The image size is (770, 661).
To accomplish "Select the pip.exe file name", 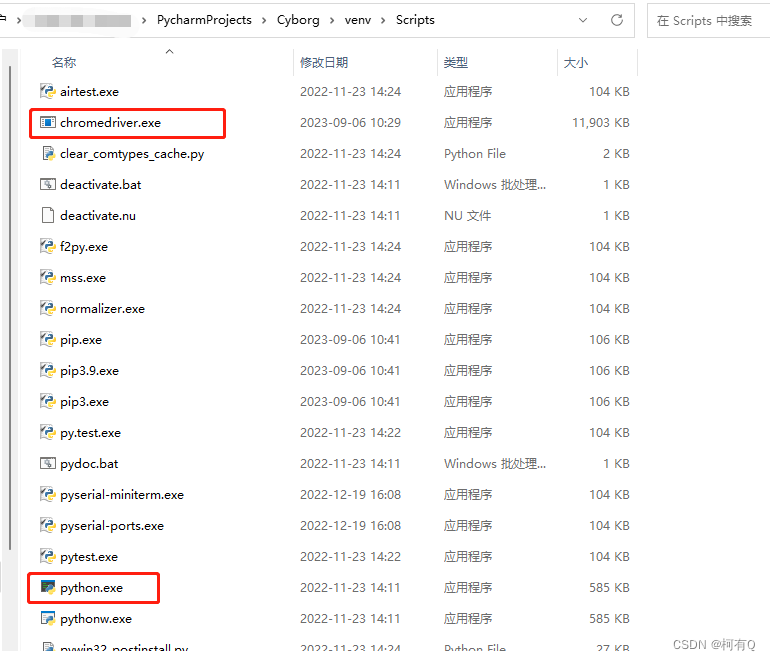I will pyautogui.click(x=81, y=340).
